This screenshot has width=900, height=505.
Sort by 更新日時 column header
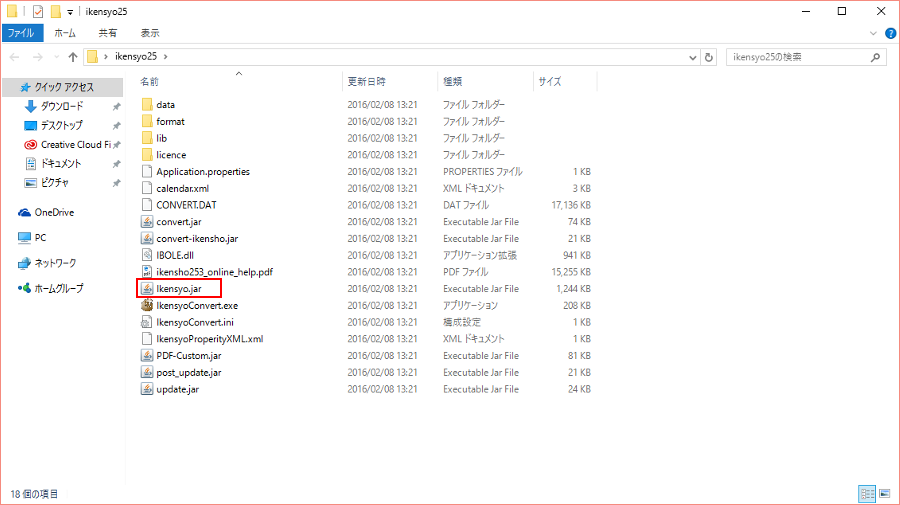pos(367,81)
